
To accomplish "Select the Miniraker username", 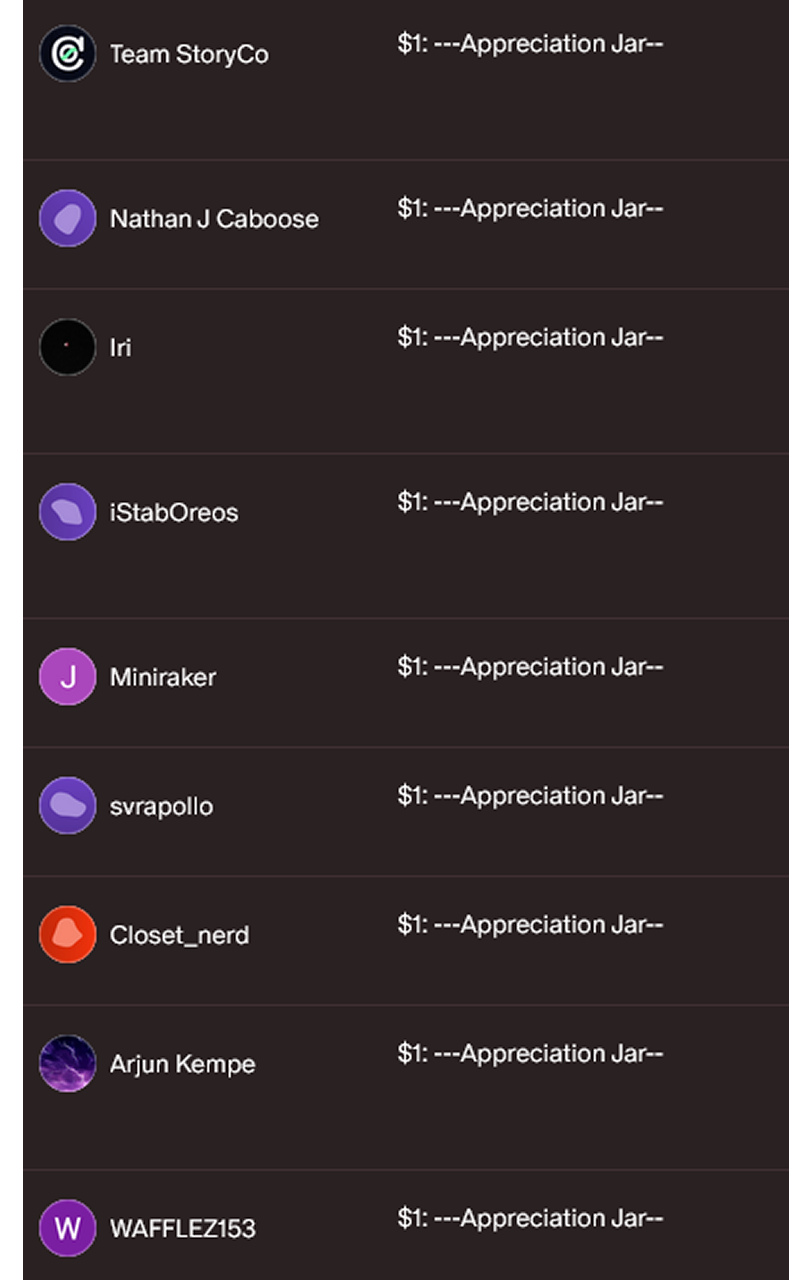I will (163, 677).
